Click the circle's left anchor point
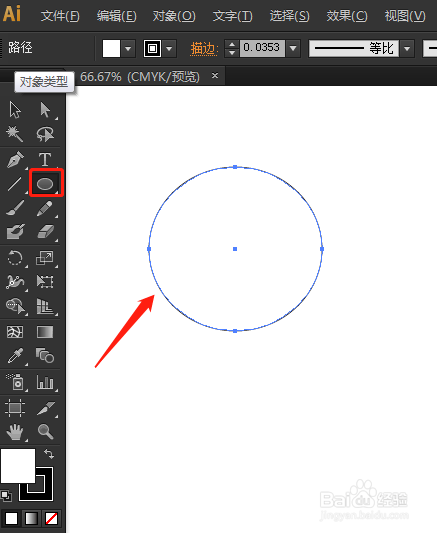The width and height of the screenshot is (437, 533). point(149,249)
